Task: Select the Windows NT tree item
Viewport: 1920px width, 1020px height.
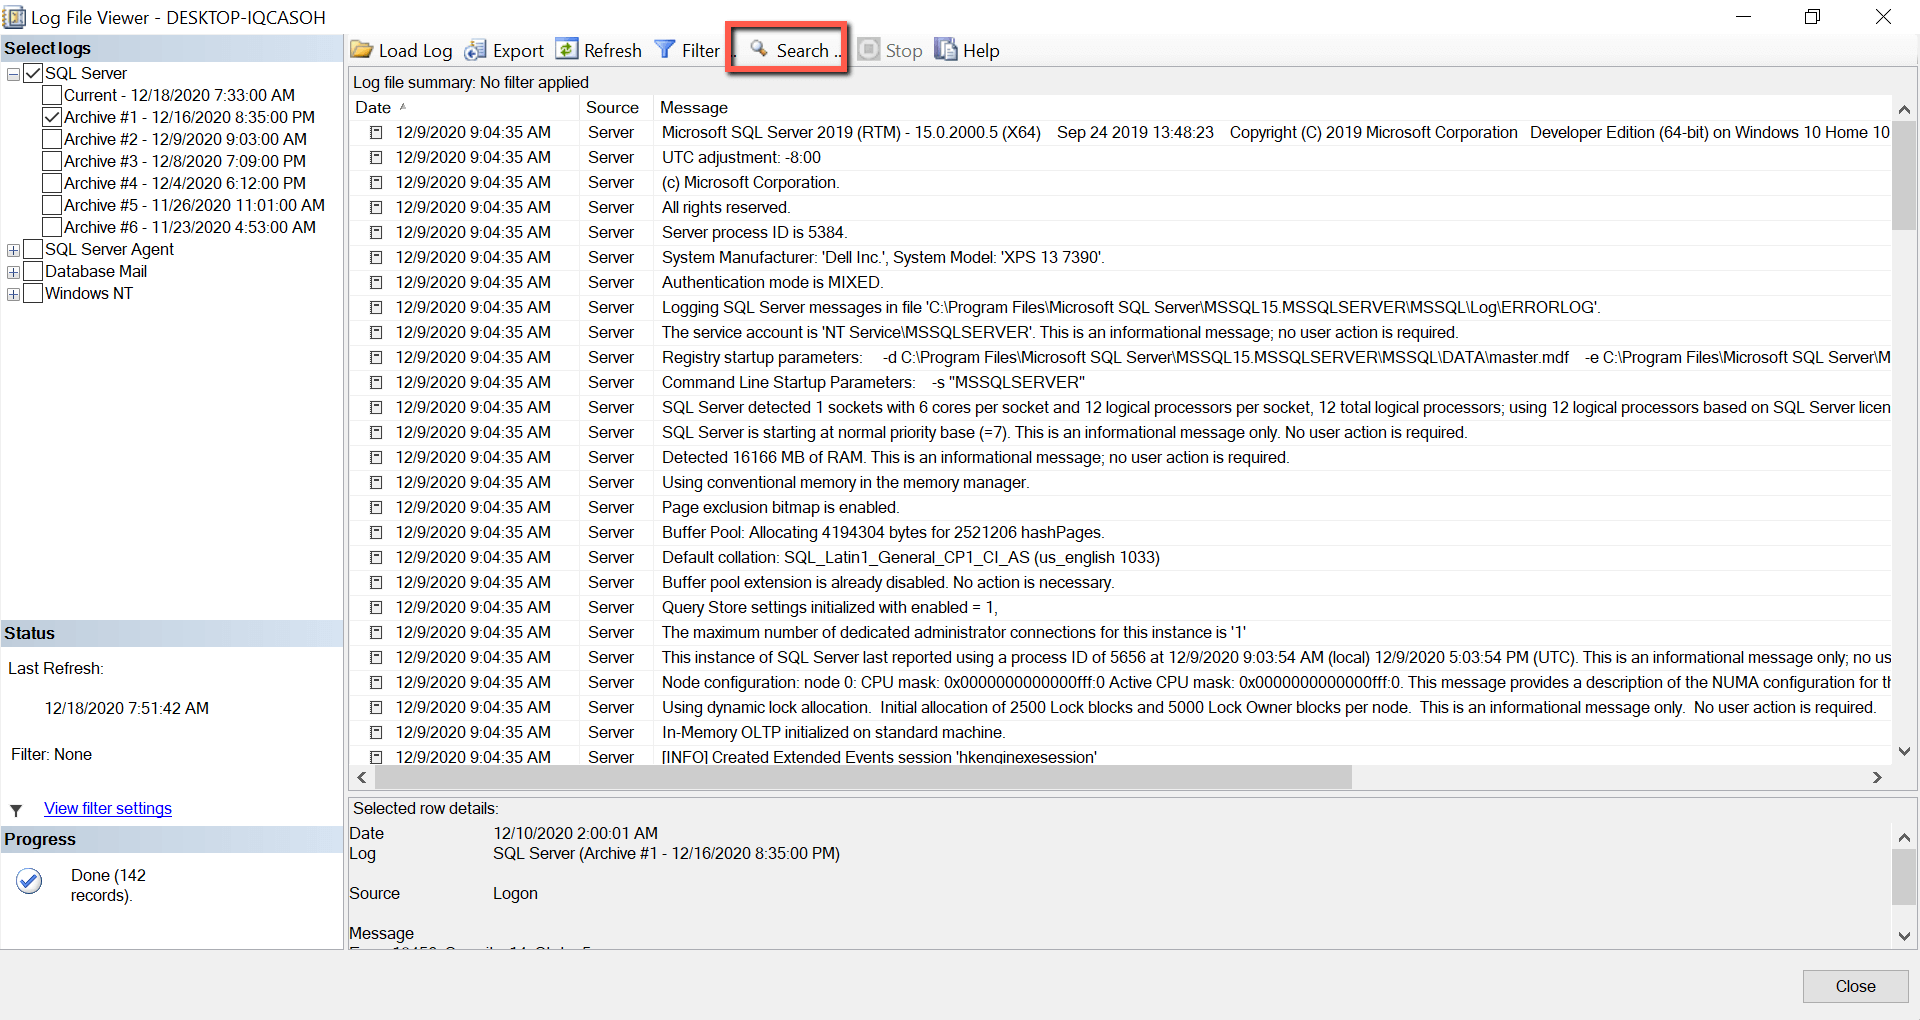Action: coord(89,293)
